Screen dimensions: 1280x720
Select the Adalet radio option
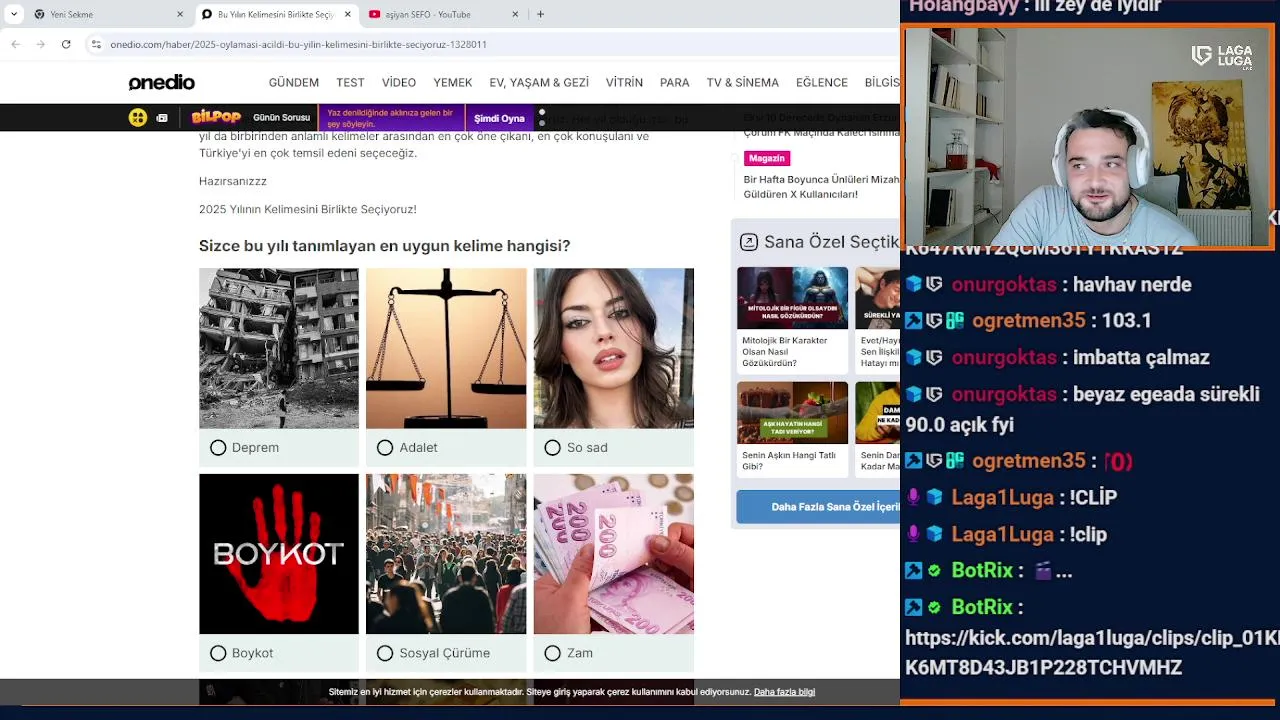pyautogui.click(x=385, y=447)
